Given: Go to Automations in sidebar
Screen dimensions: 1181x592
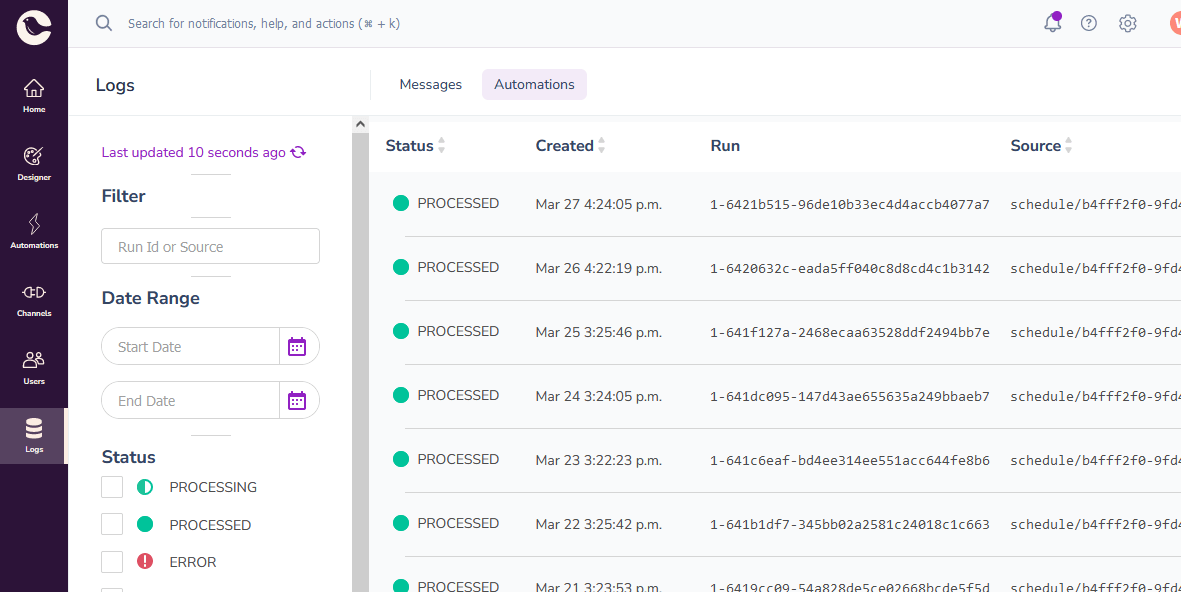Looking at the screenshot, I should tap(34, 231).
